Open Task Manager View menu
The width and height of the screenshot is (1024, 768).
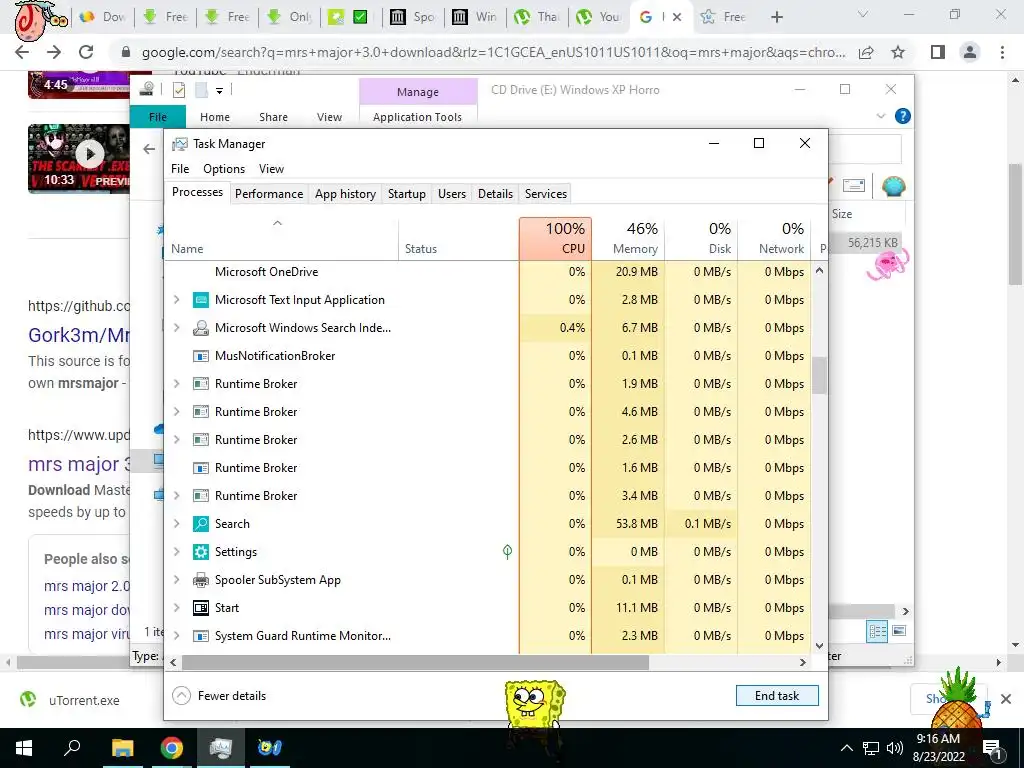271,169
